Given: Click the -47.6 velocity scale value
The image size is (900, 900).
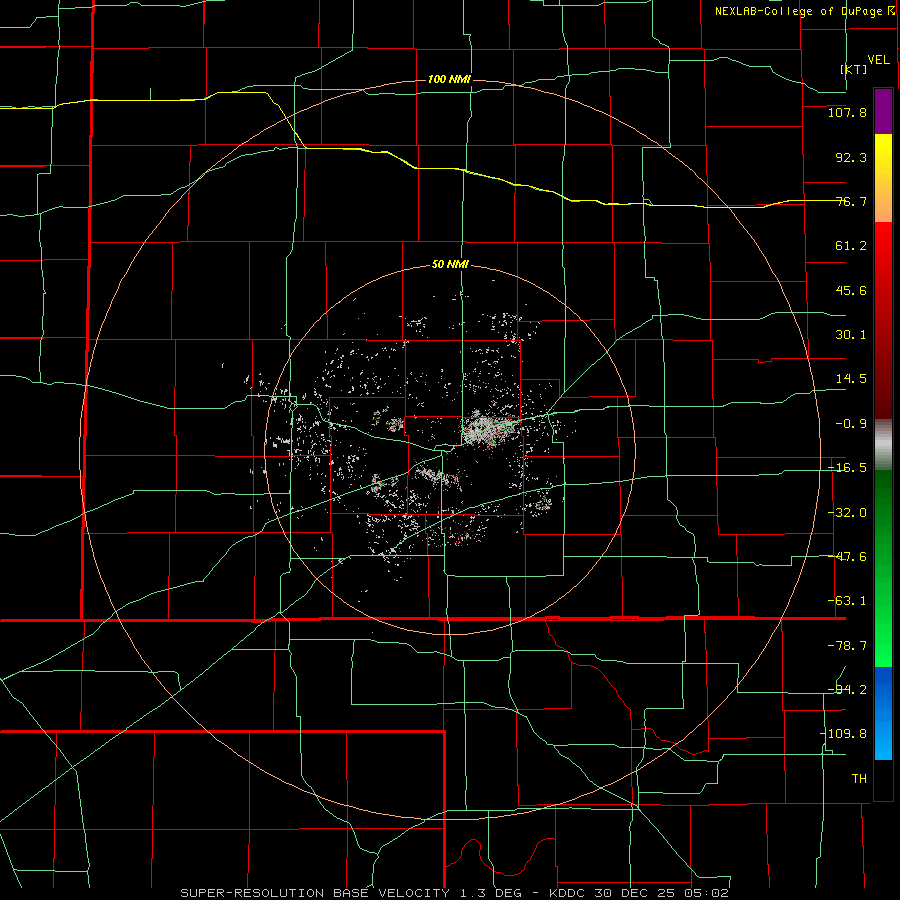Looking at the screenshot, I should pos(847,557).
